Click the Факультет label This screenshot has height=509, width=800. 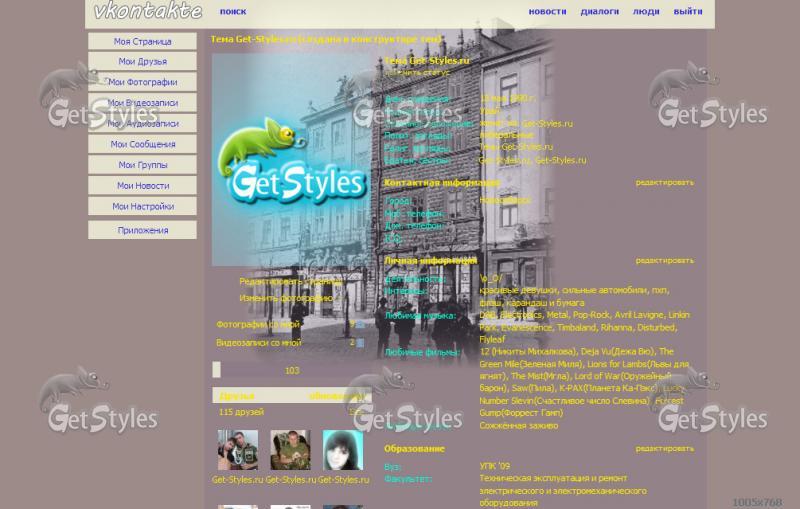point(408,479)
